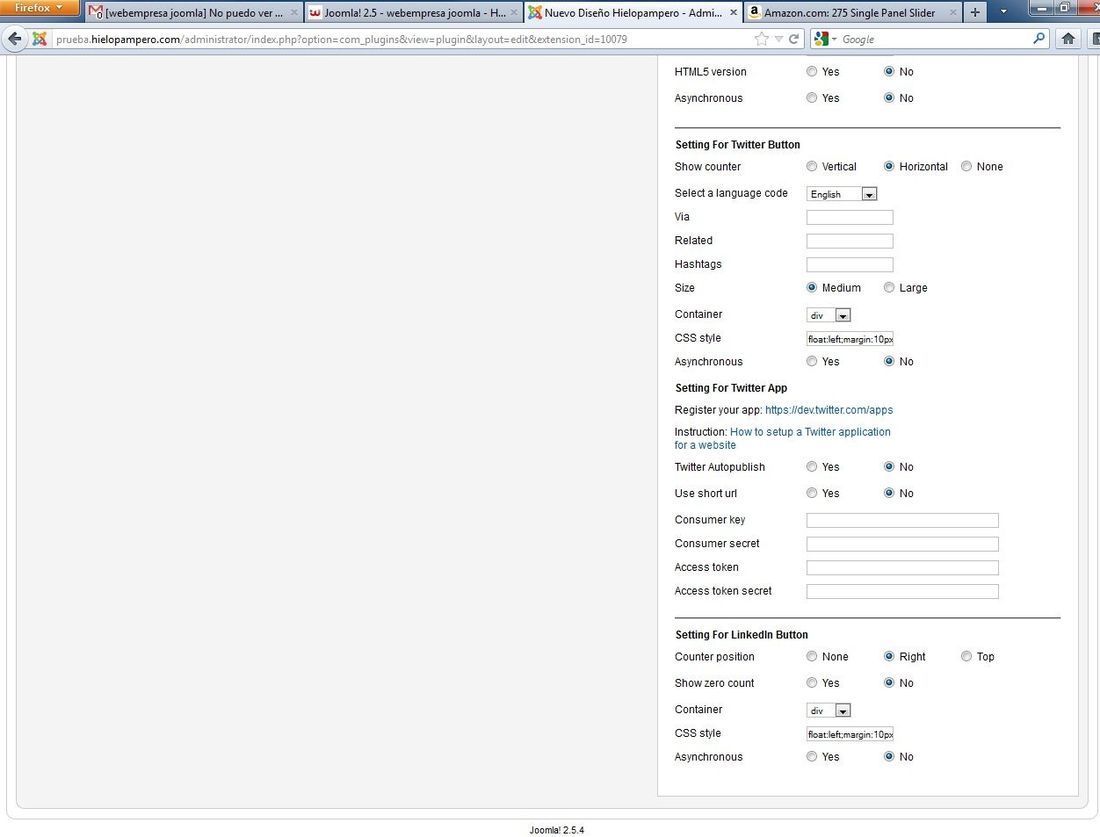This screenshot has height=837, width=1100.
Task: Close the Gmail webempresa joomla tab
Action: [294, 13]
